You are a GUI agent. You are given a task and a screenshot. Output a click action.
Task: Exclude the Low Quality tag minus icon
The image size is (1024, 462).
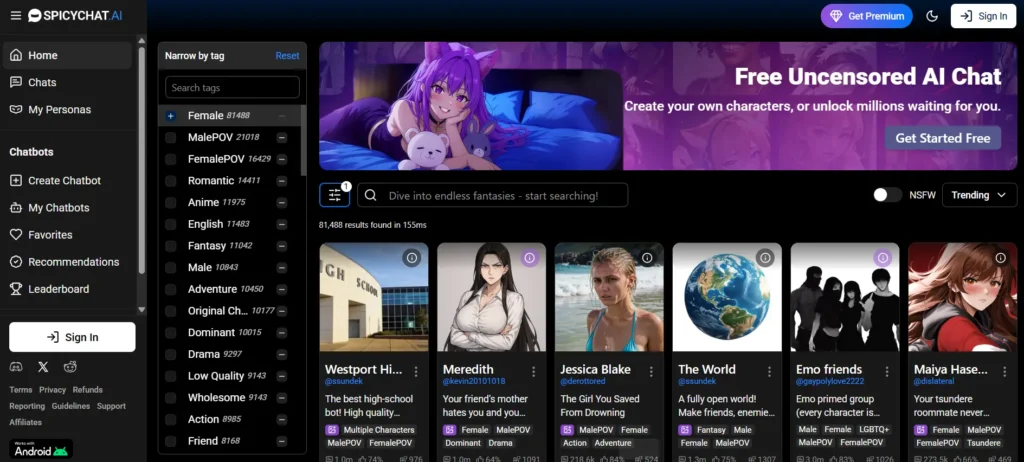click(x=281, y=376)
